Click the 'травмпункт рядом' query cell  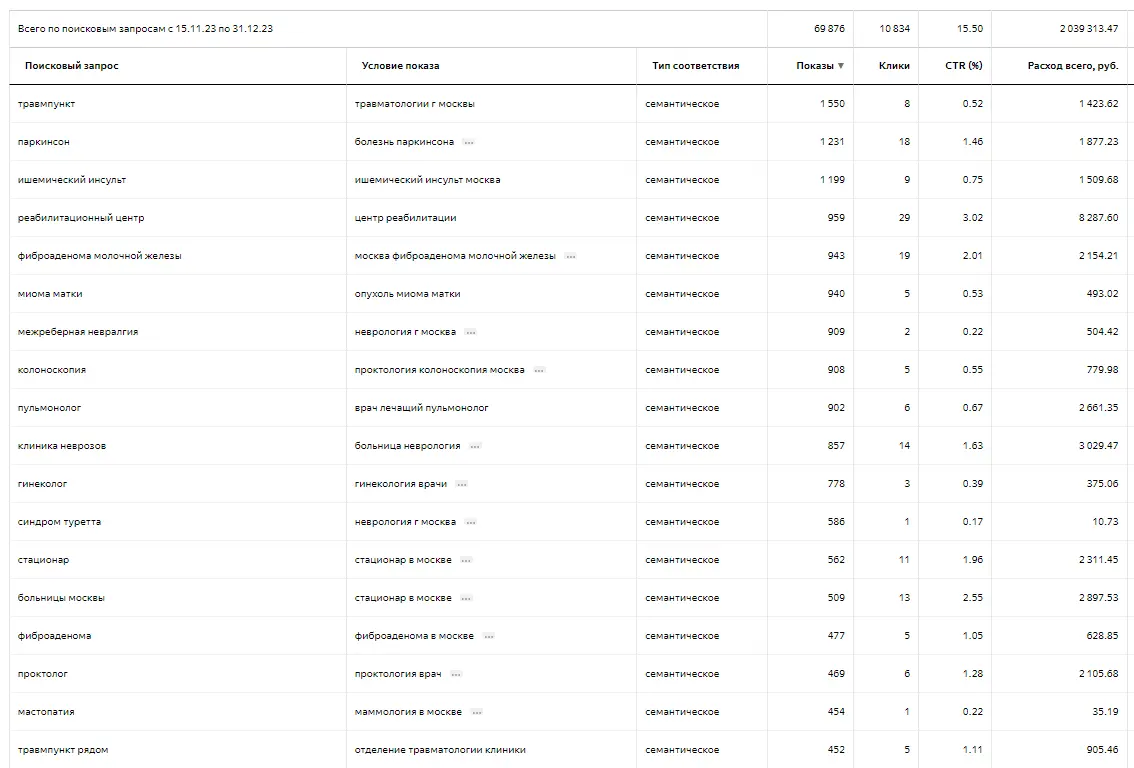[63, 750]
